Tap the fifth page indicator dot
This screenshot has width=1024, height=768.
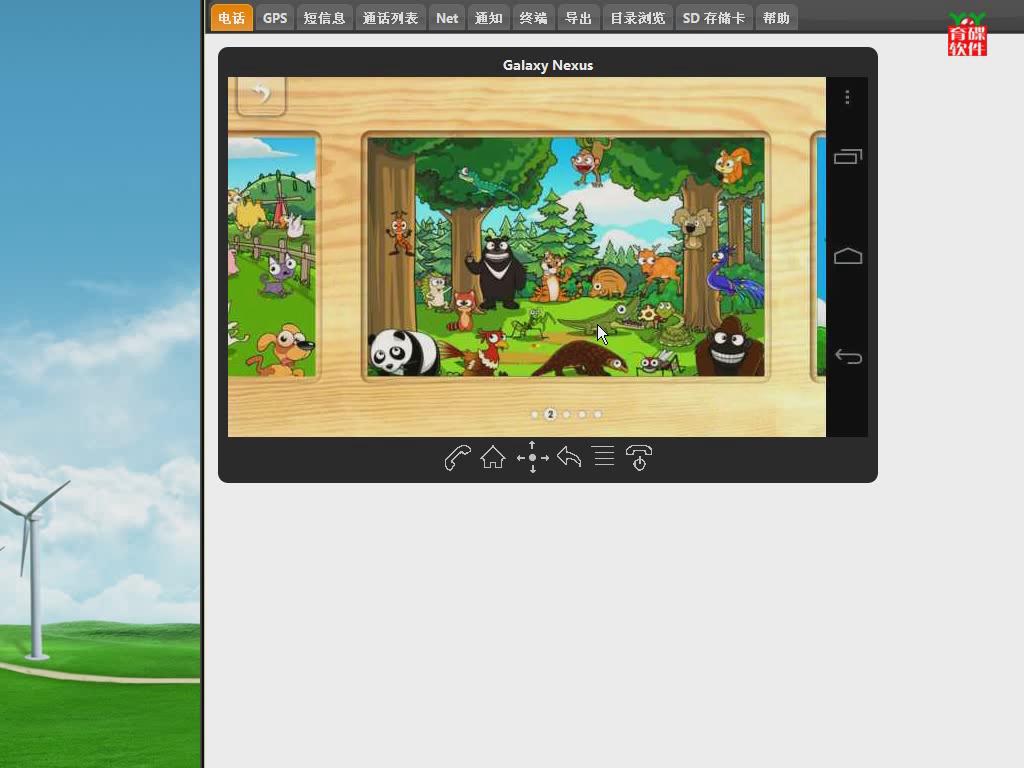point(598,415)
